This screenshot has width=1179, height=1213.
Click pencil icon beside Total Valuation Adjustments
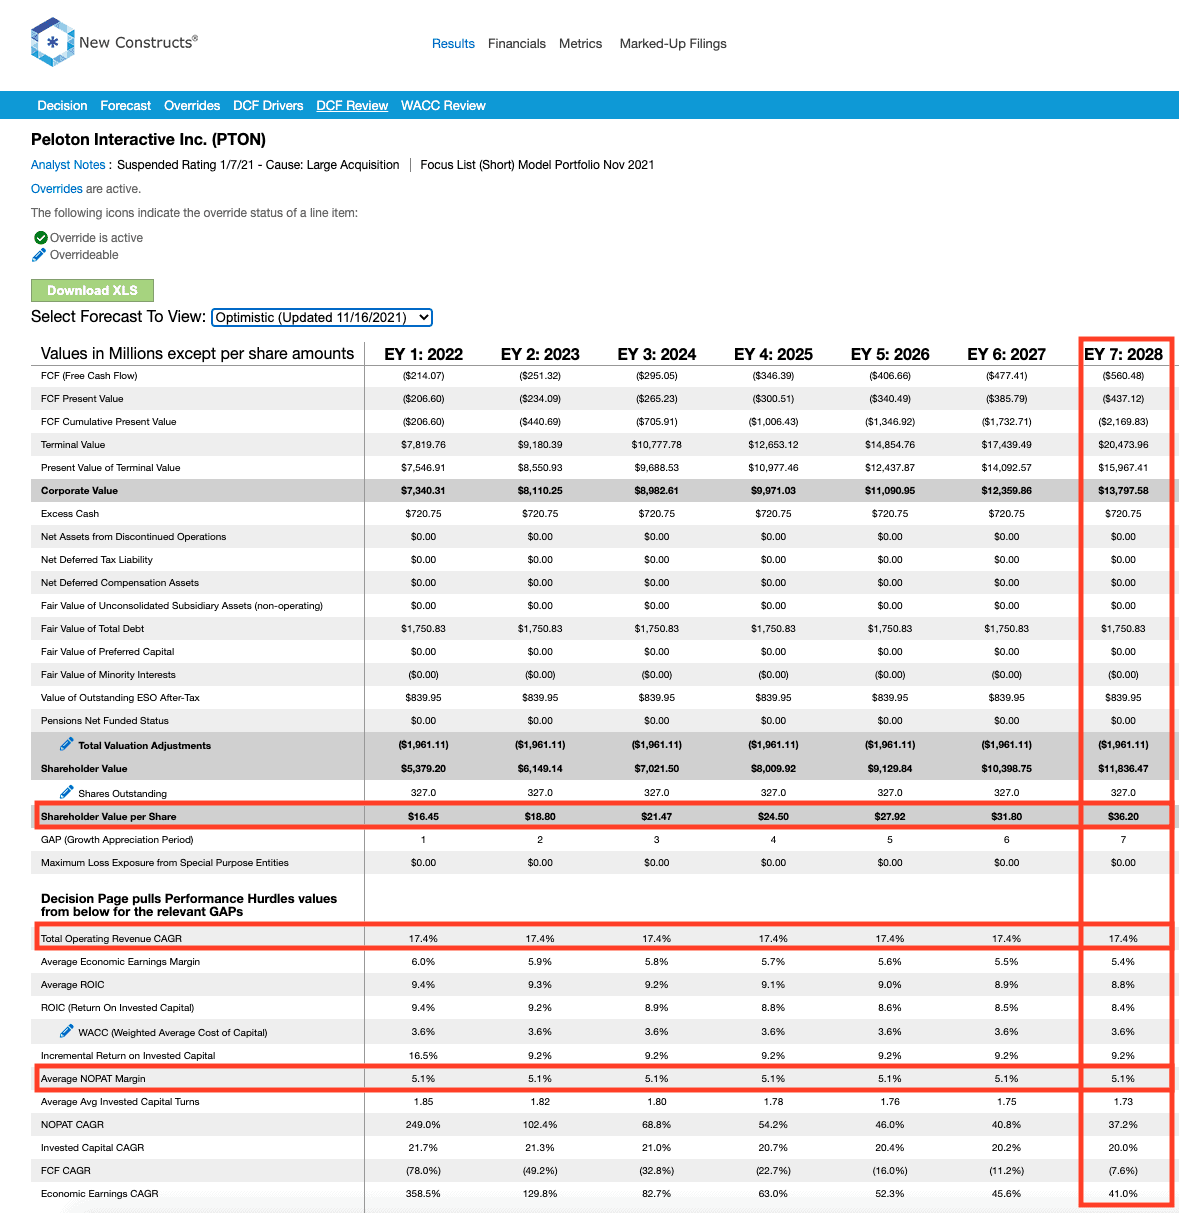click(66, 744)
